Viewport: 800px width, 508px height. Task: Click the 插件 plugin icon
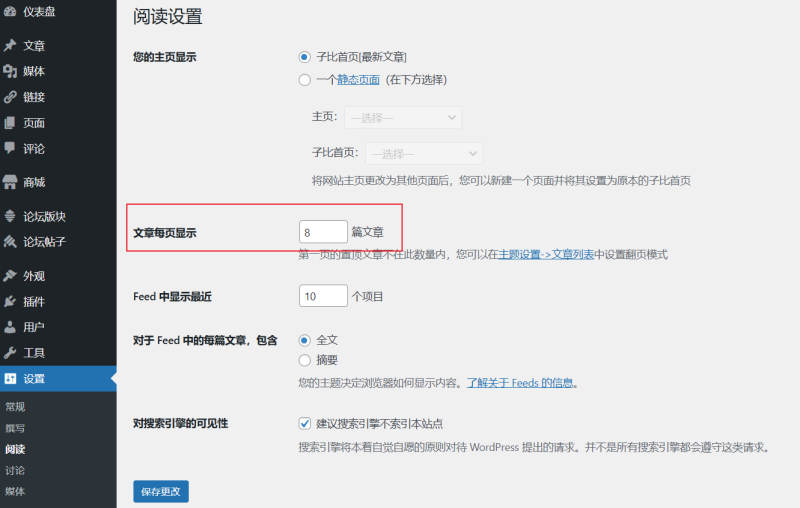click(x=10, y=301)
